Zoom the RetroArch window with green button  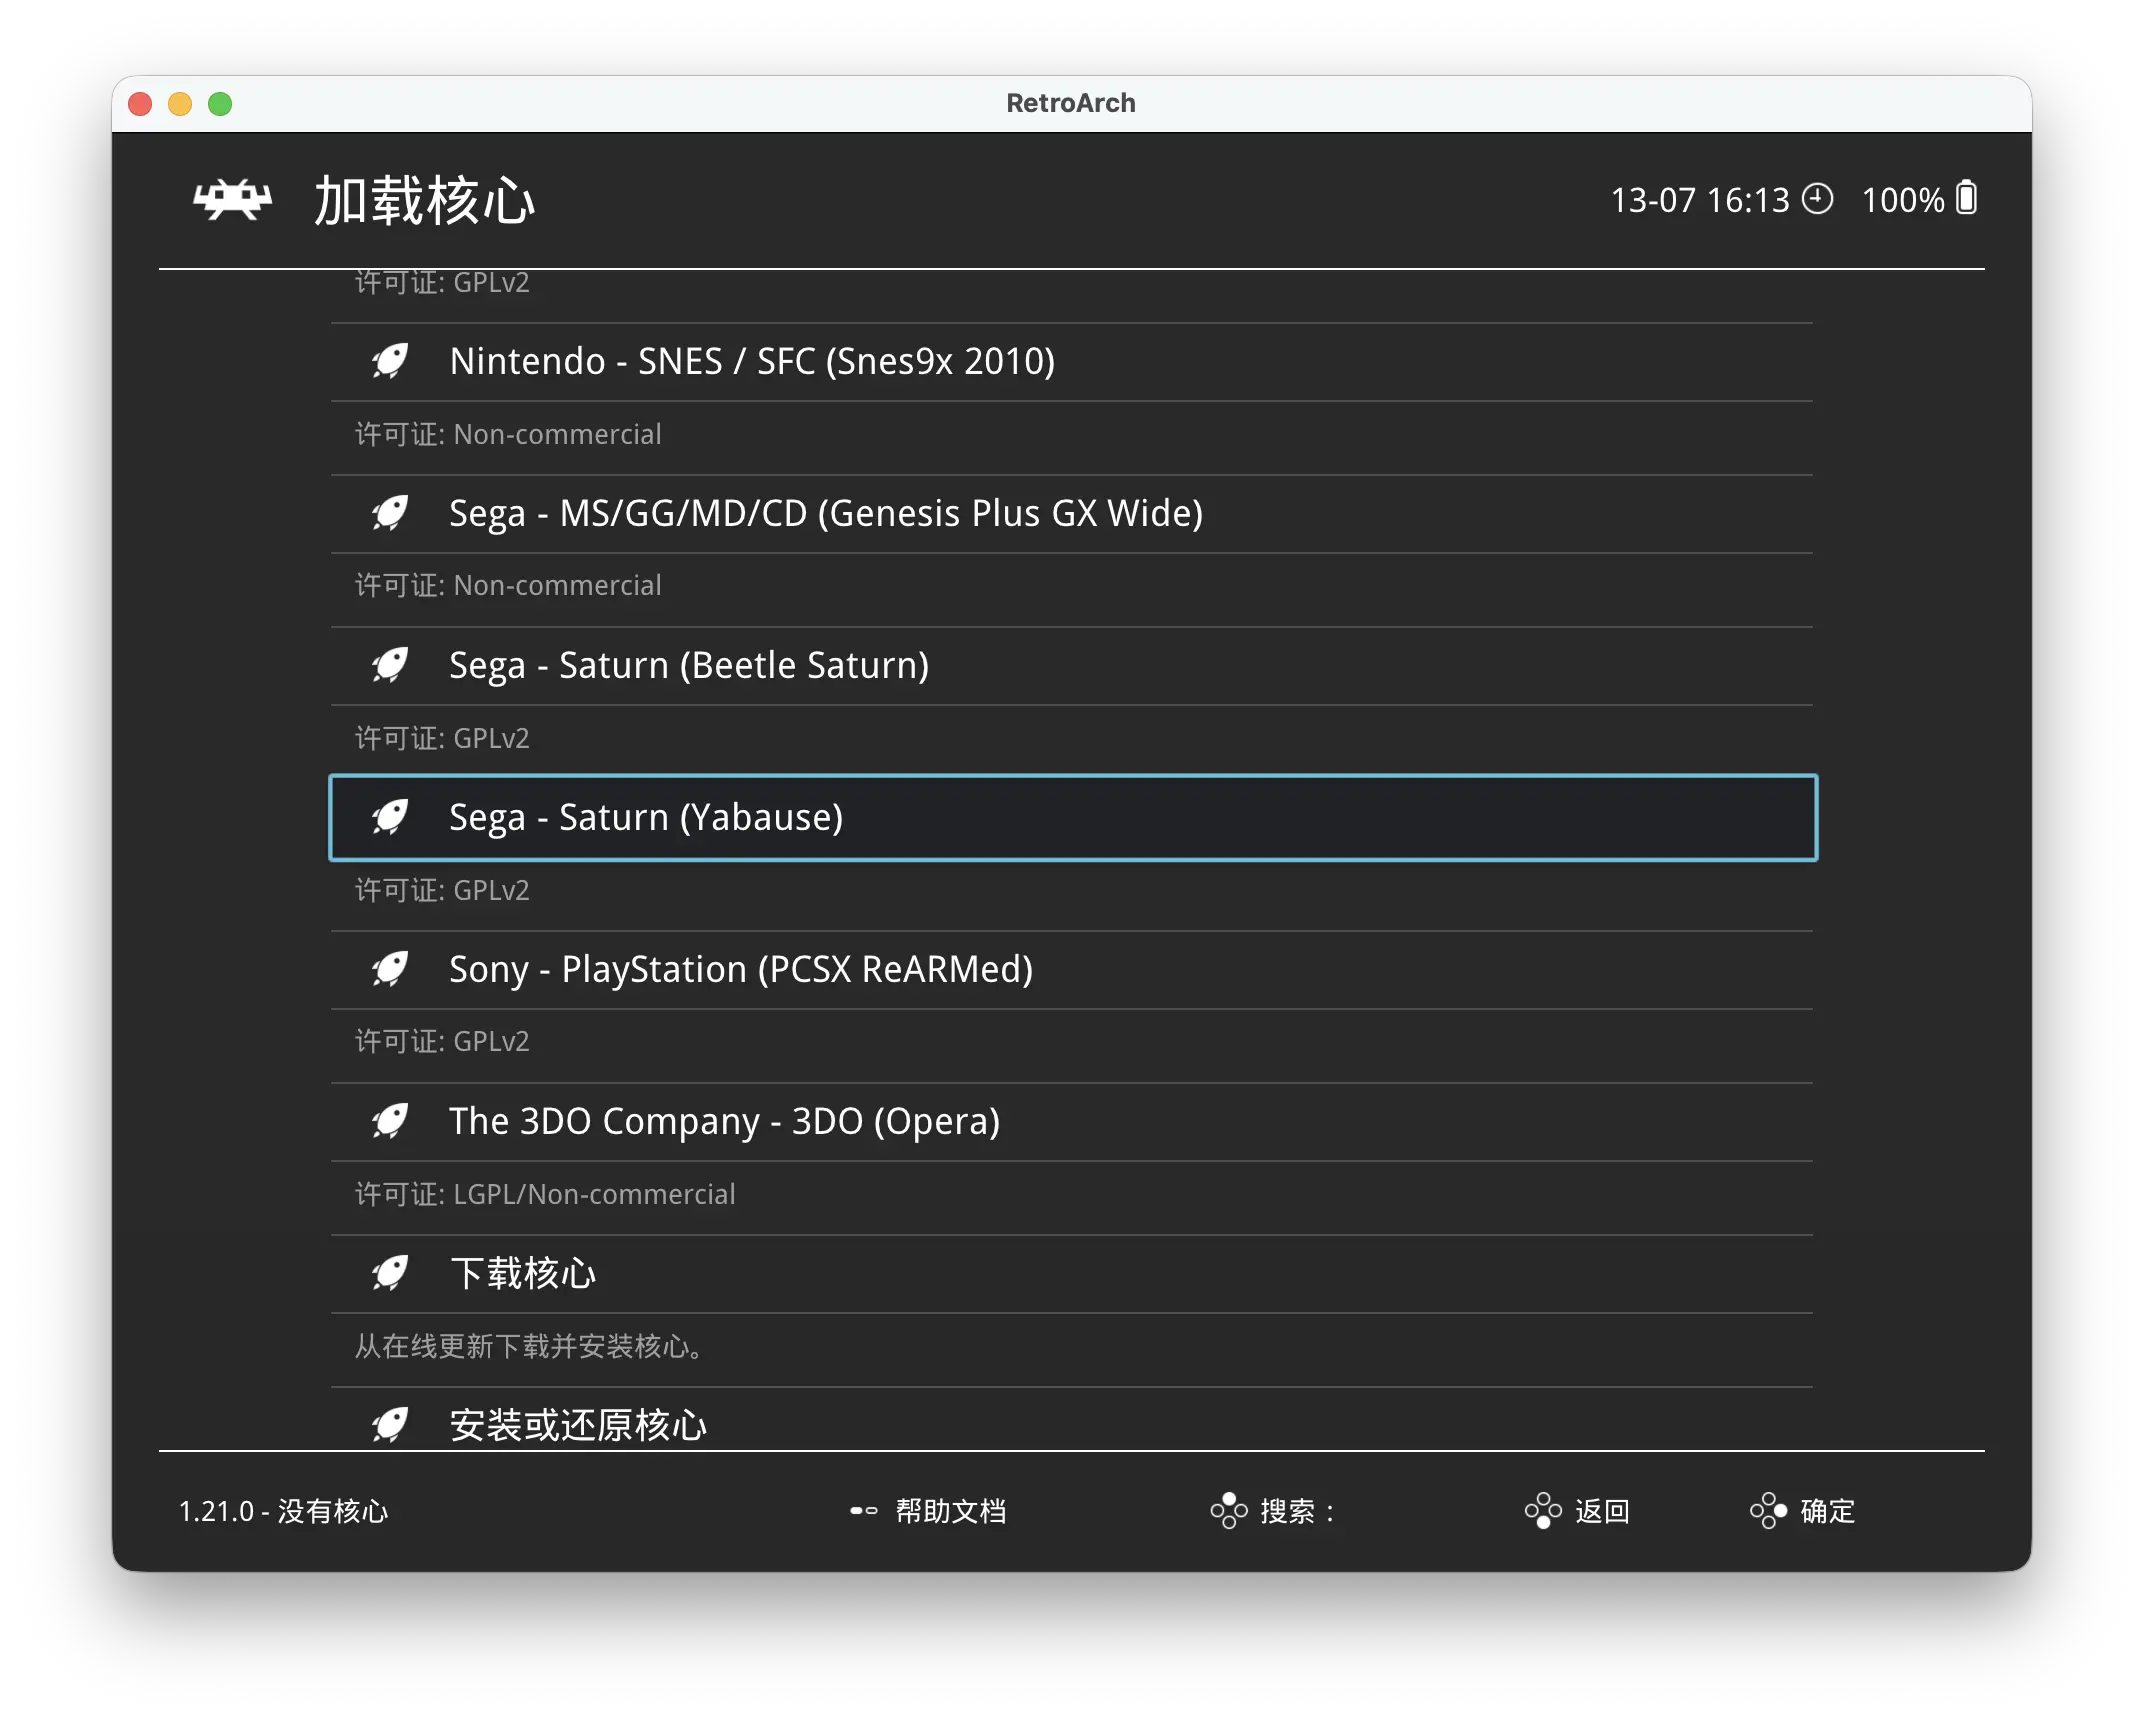pos(220,104)
